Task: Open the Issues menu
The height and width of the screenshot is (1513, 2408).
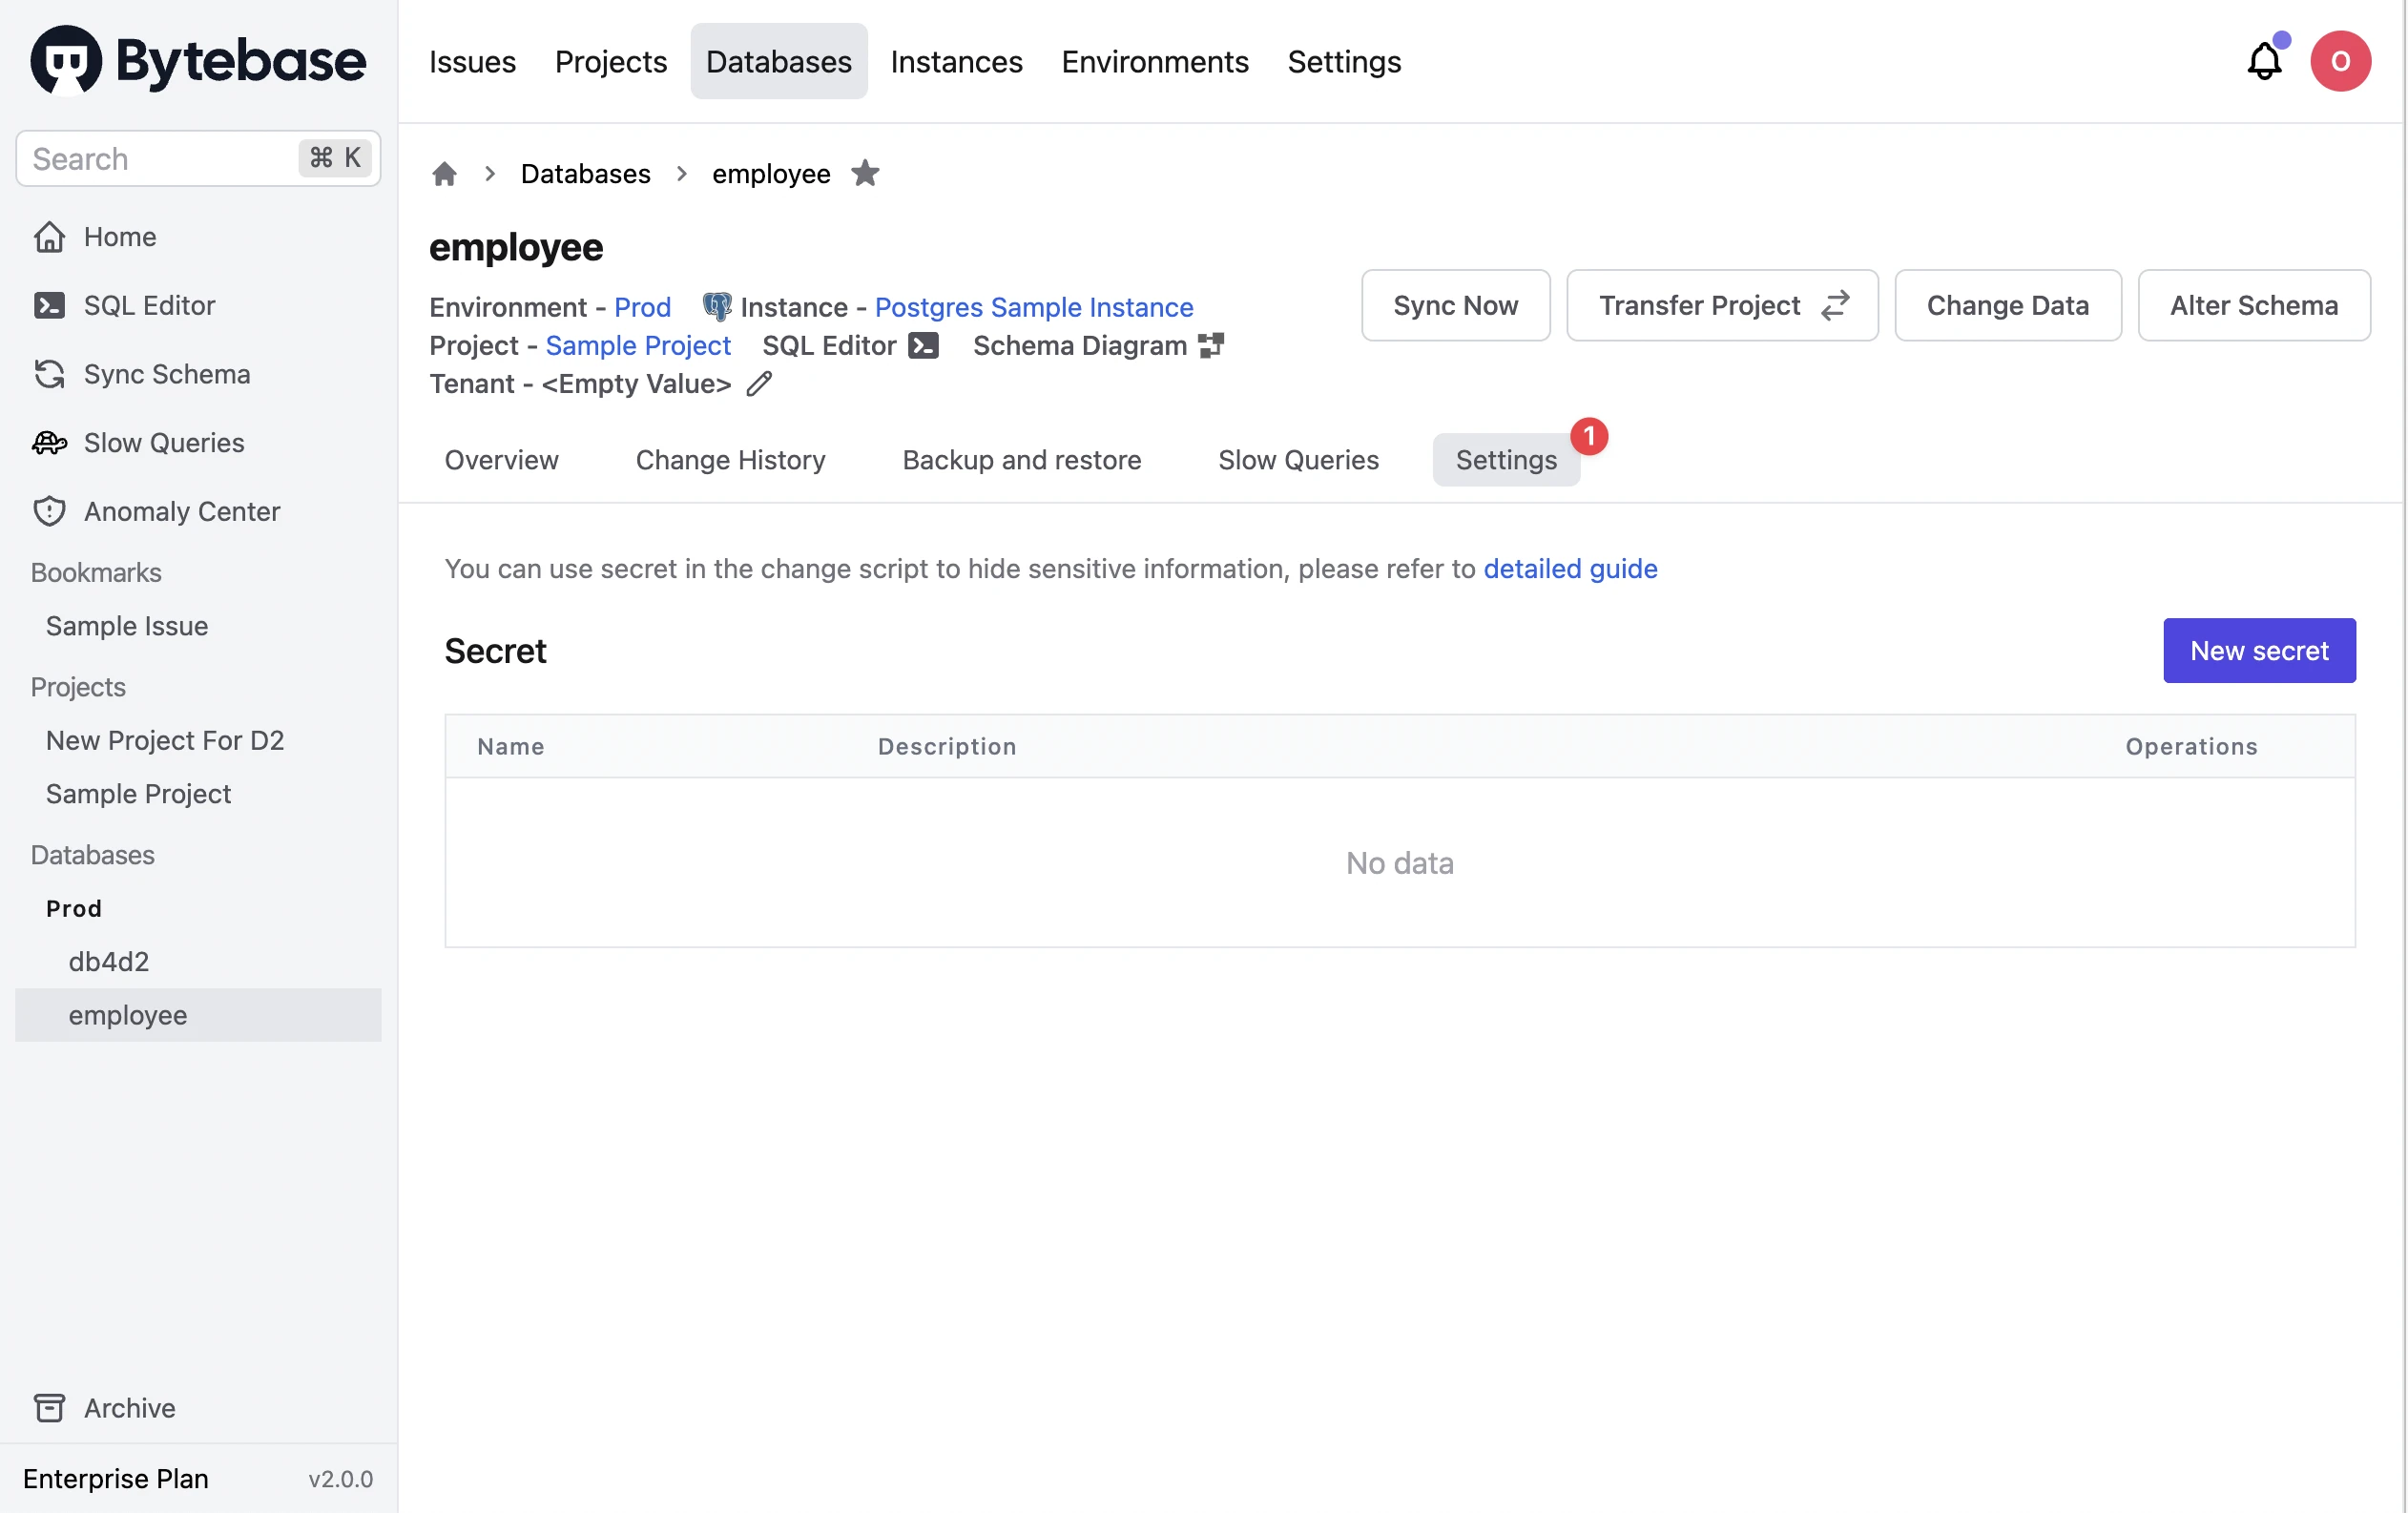Action: pyautogui.click(x=472, y=61)
